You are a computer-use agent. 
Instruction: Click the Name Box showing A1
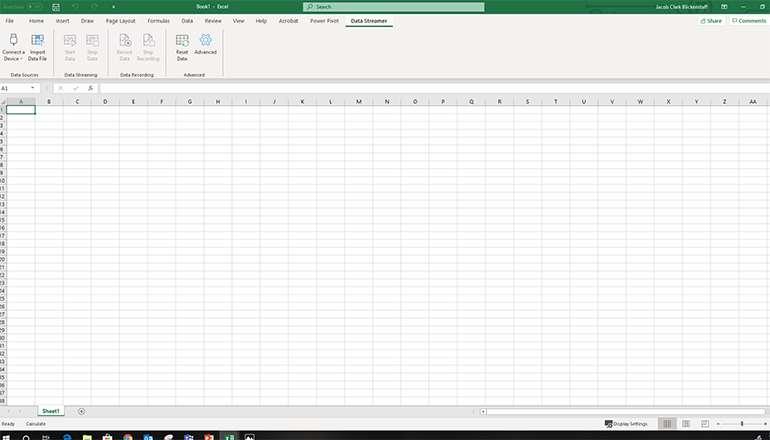click(x=15, y=88)
